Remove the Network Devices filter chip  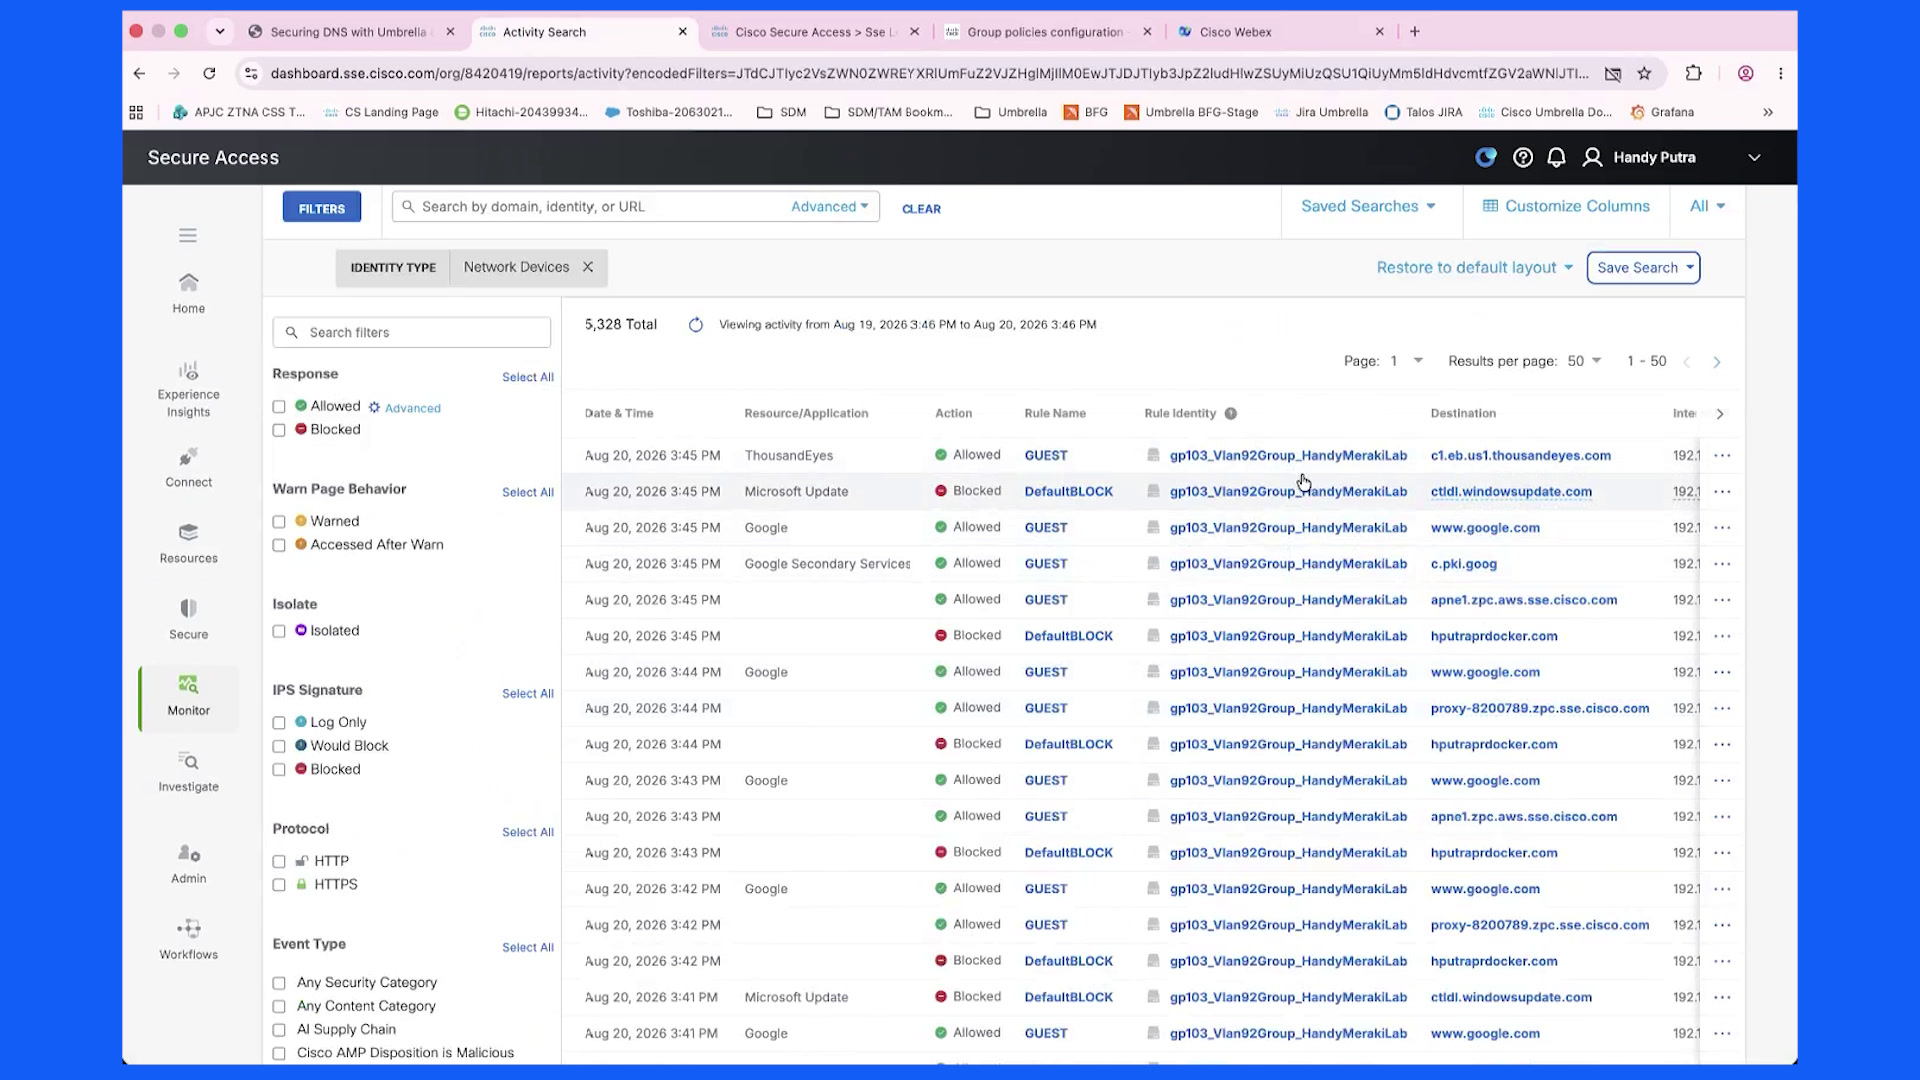[x=588, y=267]
